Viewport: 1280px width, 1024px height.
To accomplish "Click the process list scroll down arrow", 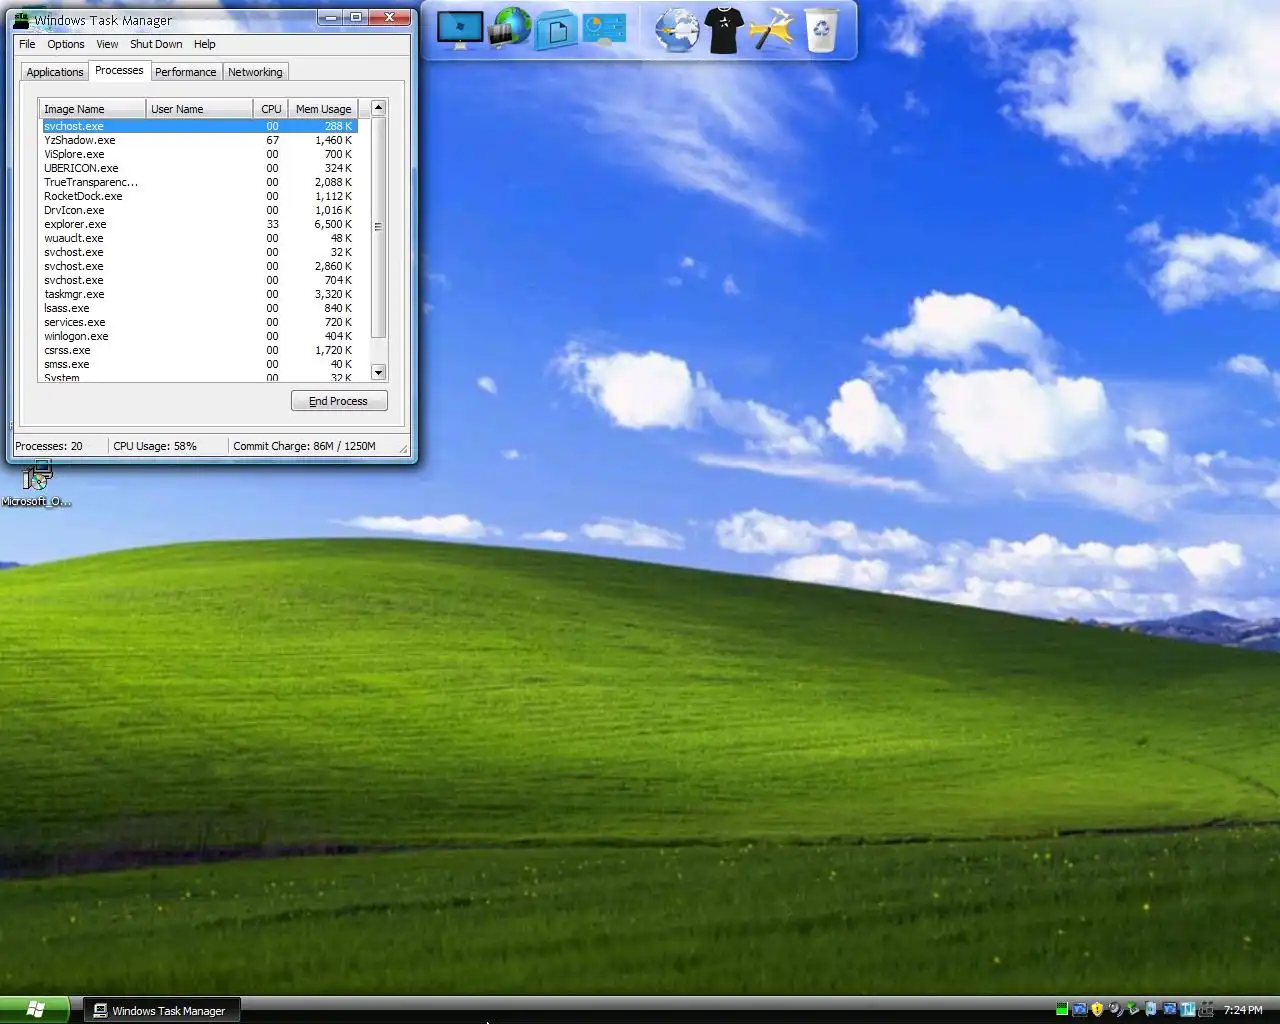I will click(378, 372).
